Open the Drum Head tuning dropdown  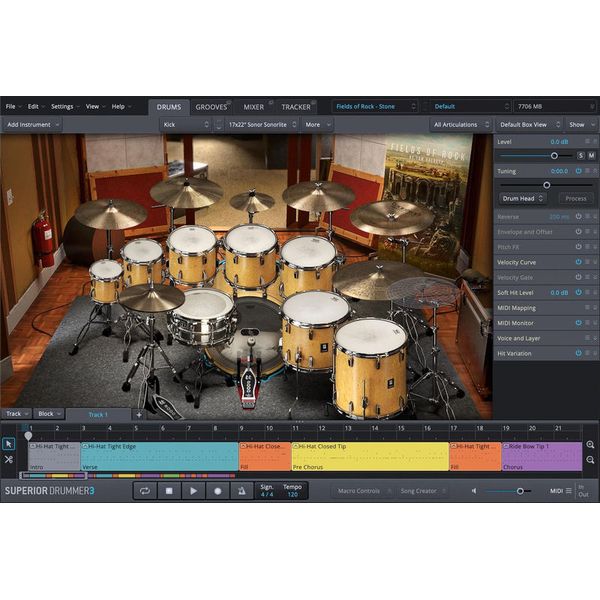coord(522,199)
